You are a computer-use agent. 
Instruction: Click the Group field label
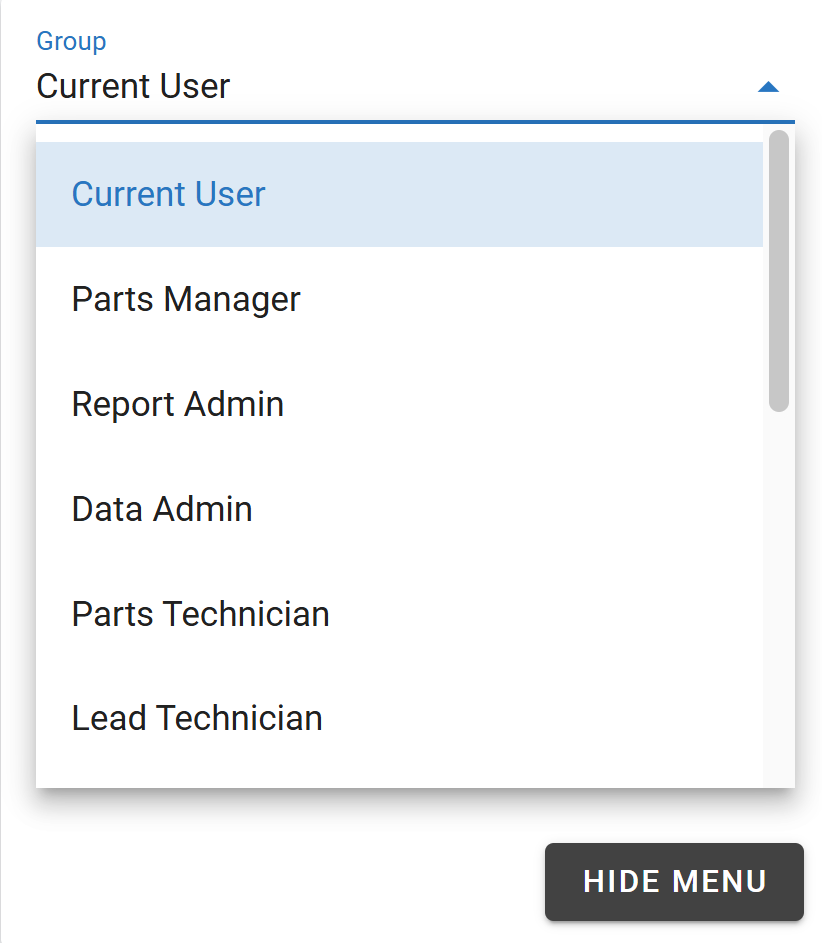tap(71, 41)
